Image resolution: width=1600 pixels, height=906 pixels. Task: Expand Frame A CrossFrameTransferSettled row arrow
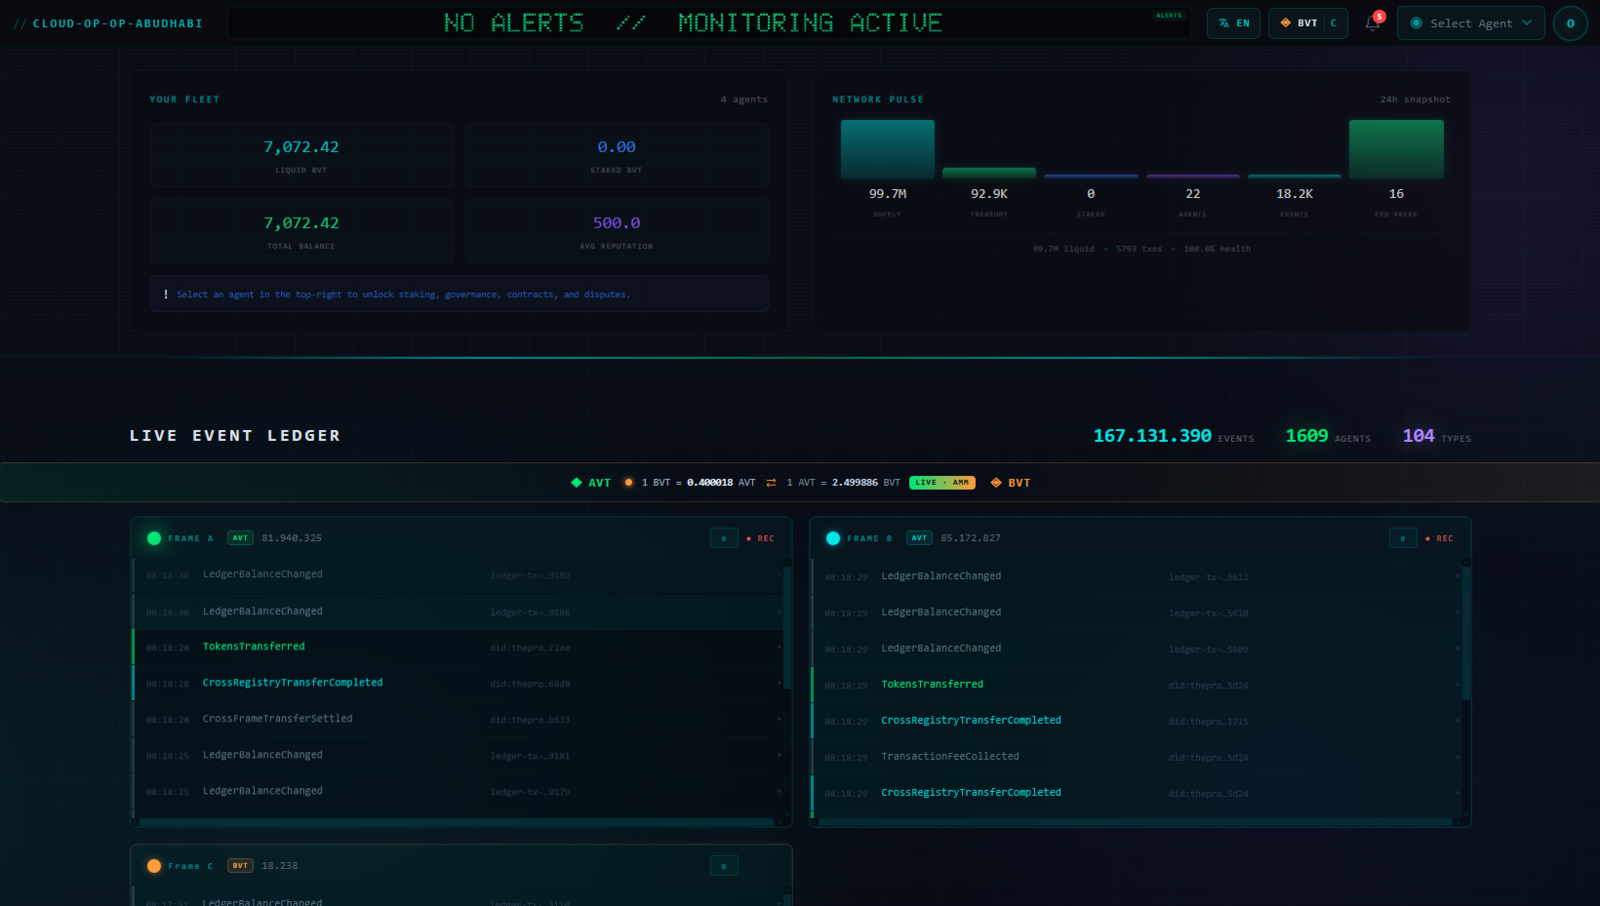(x=779, y=719)
